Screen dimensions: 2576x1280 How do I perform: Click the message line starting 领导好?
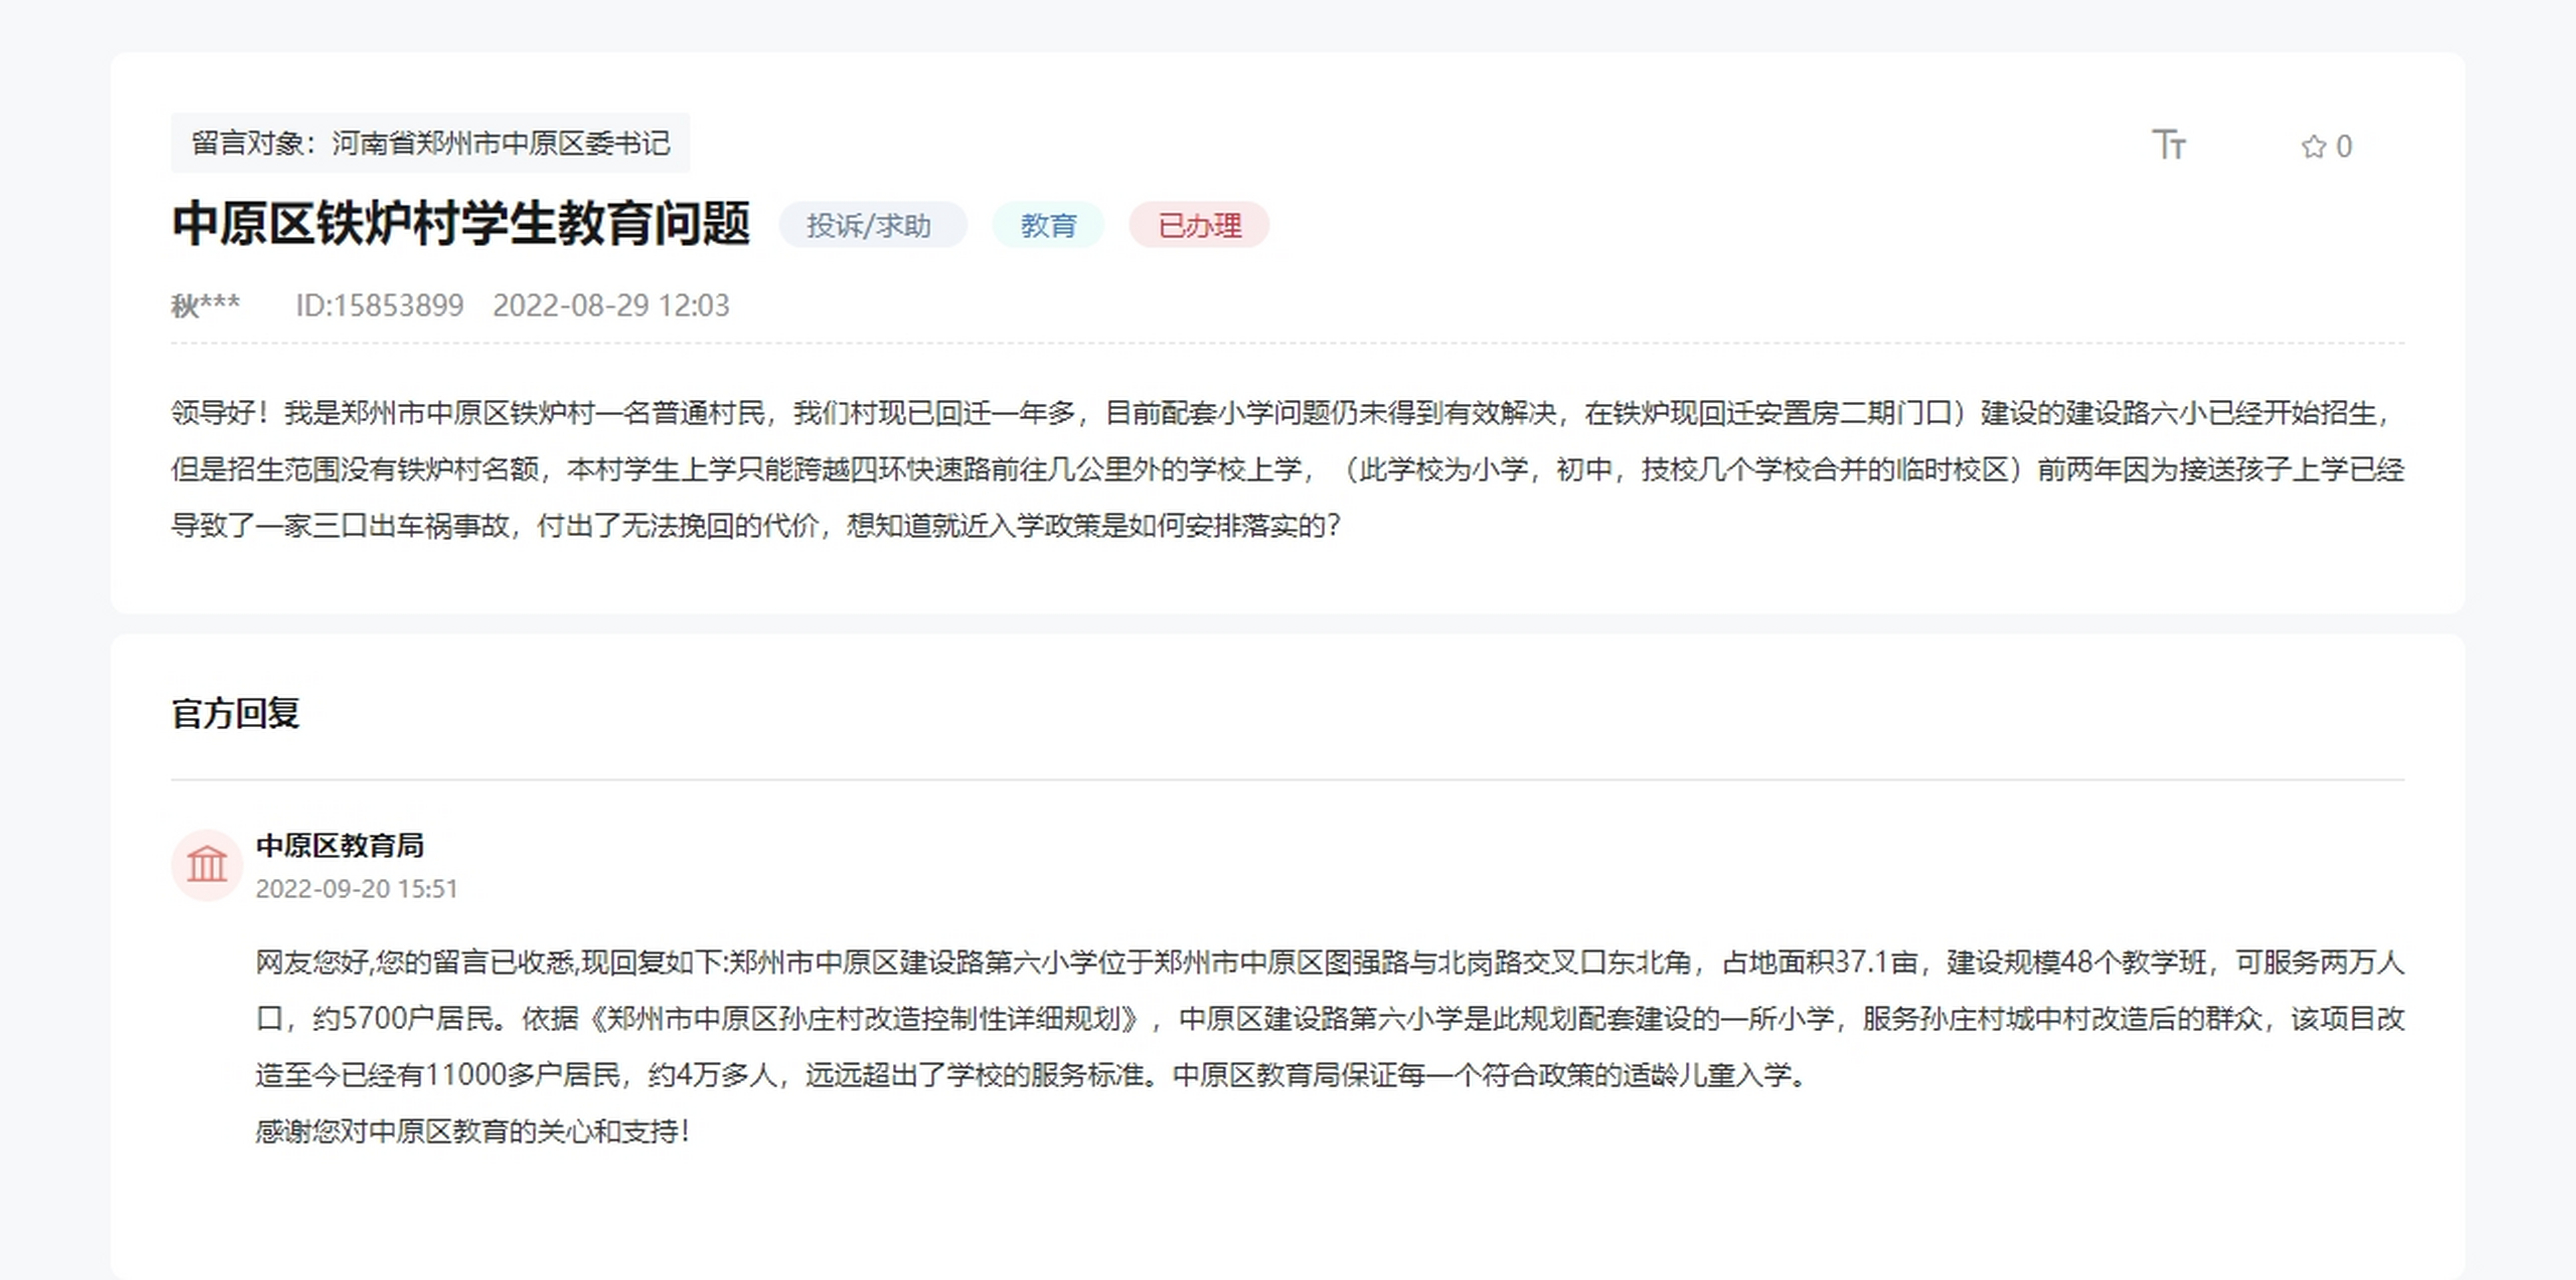(x=1280, y=413)
